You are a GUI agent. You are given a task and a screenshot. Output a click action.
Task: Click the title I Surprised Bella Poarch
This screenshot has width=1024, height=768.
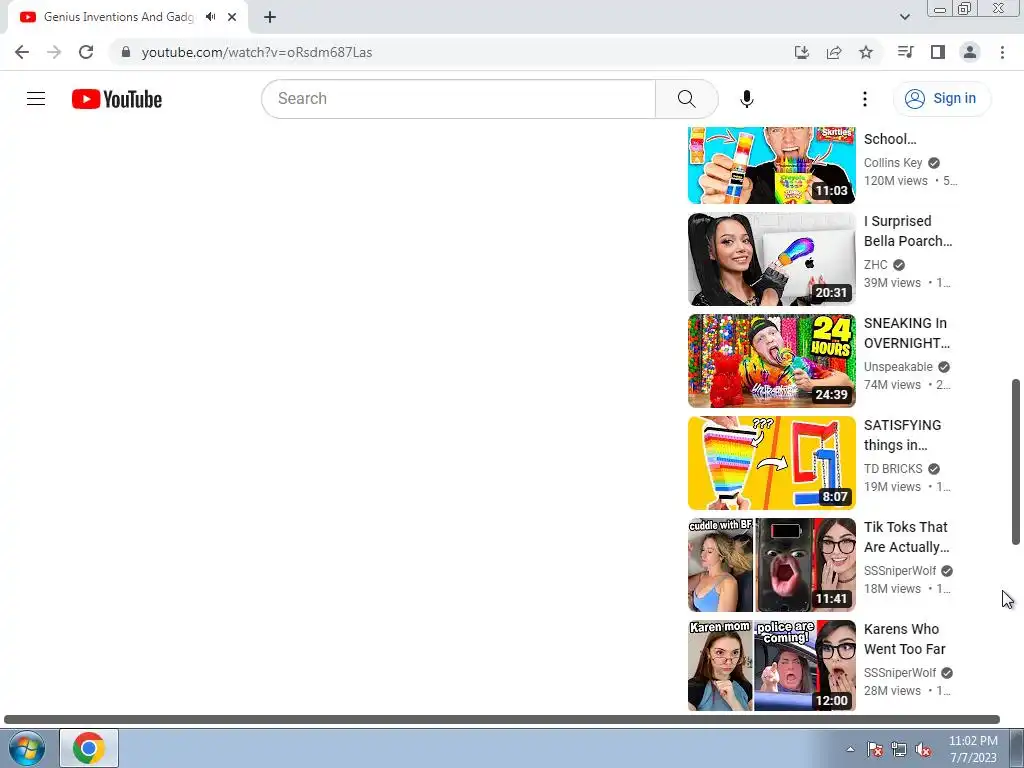[908, 231]
